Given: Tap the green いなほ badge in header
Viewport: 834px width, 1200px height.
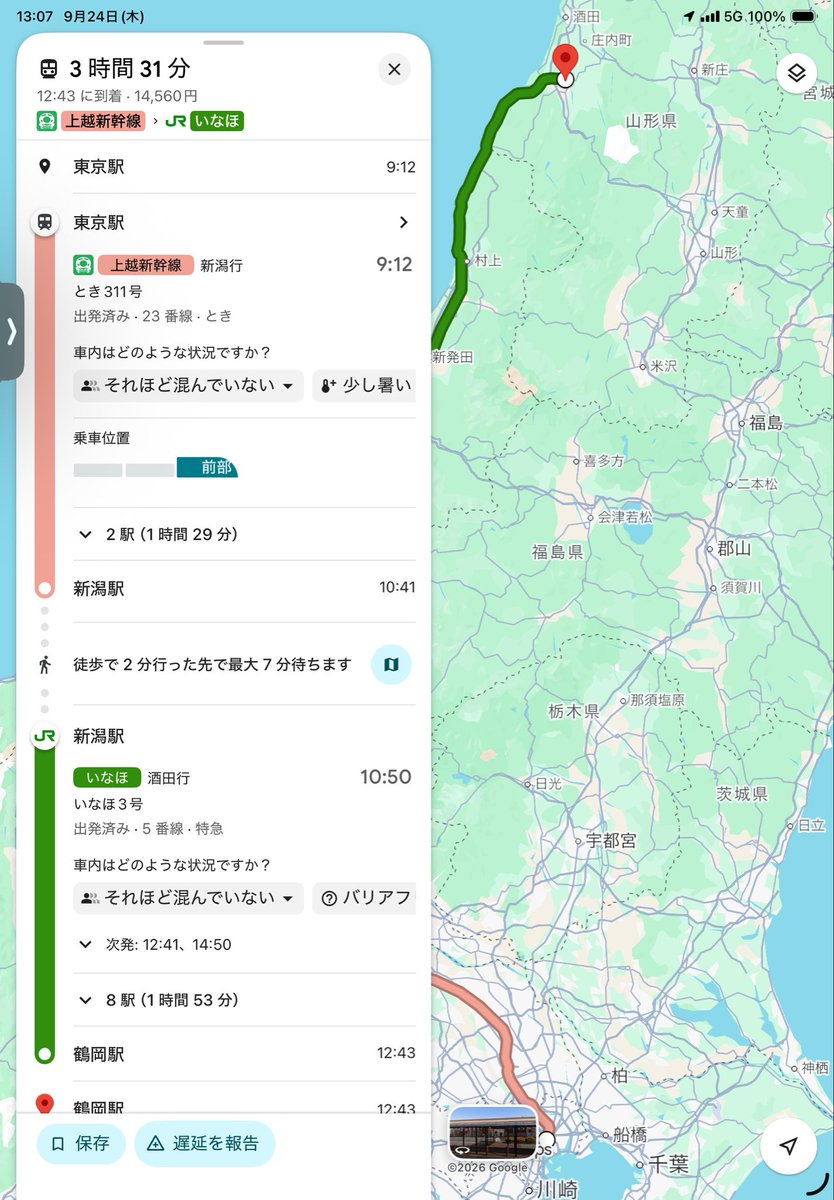Looking at the screenshot, I should 217,121.
